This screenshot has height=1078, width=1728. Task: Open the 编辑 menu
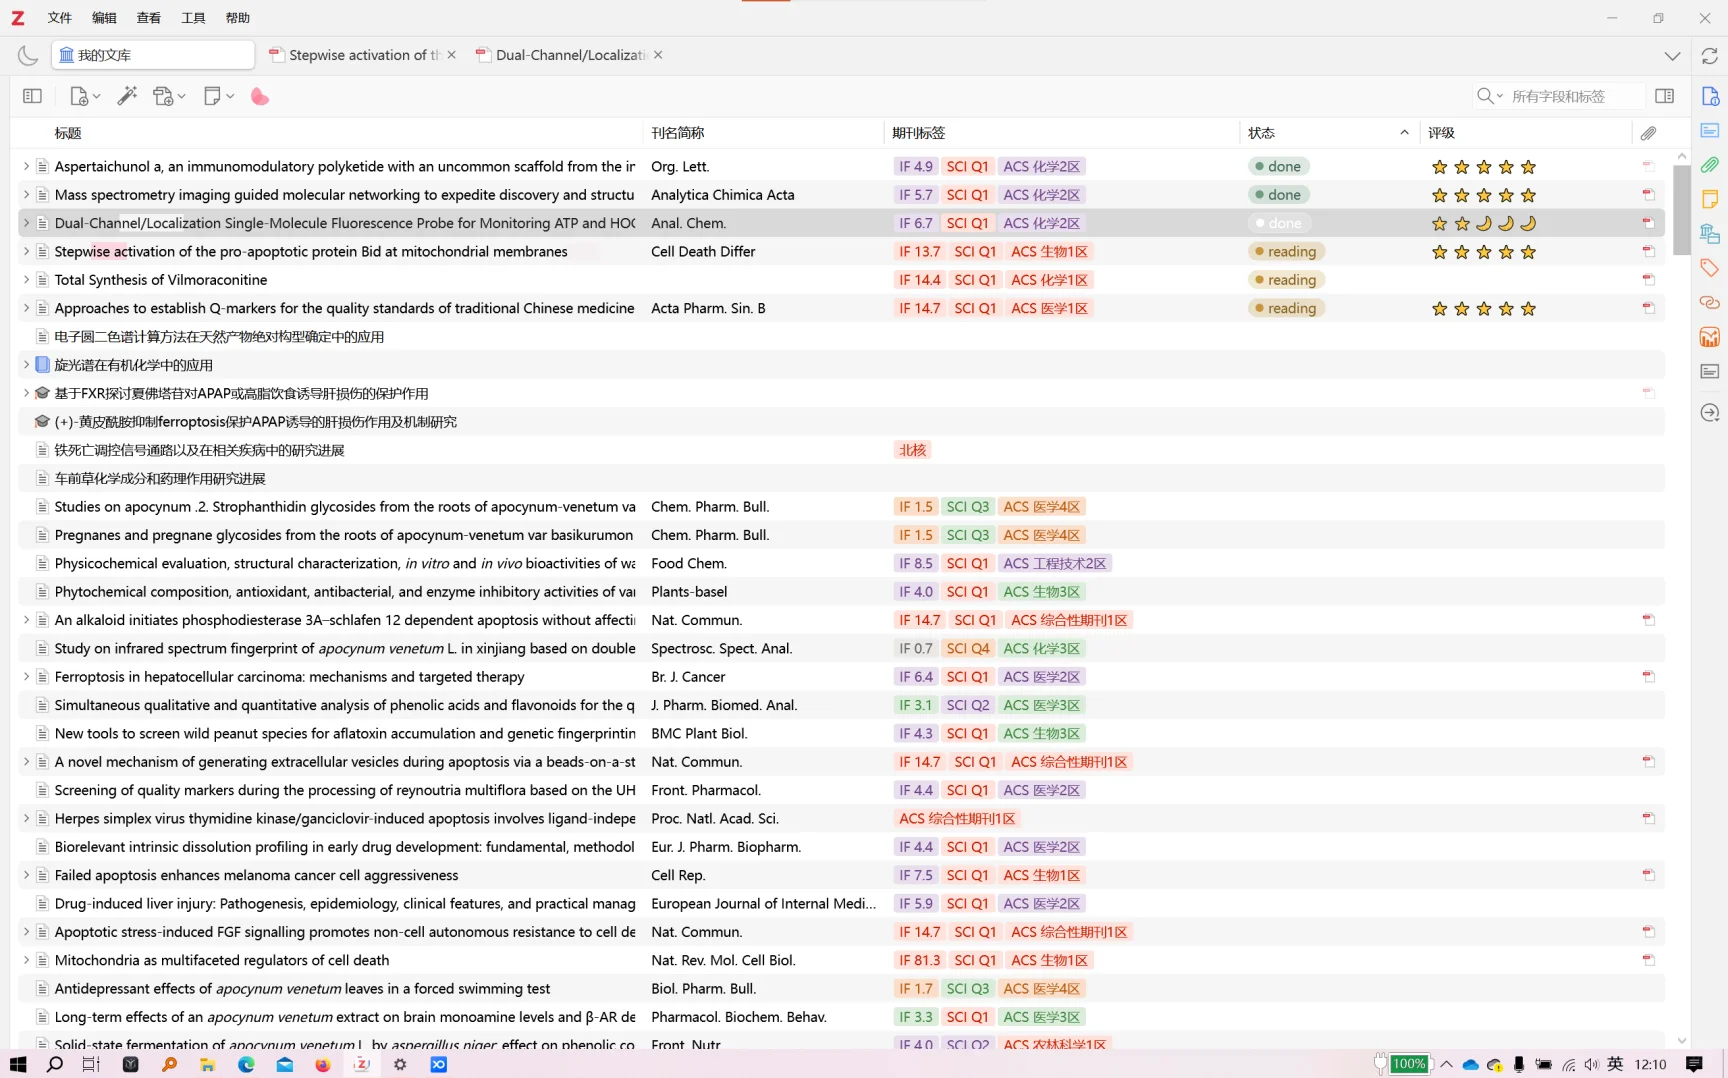pyautogui.click(x=104, y=18)
